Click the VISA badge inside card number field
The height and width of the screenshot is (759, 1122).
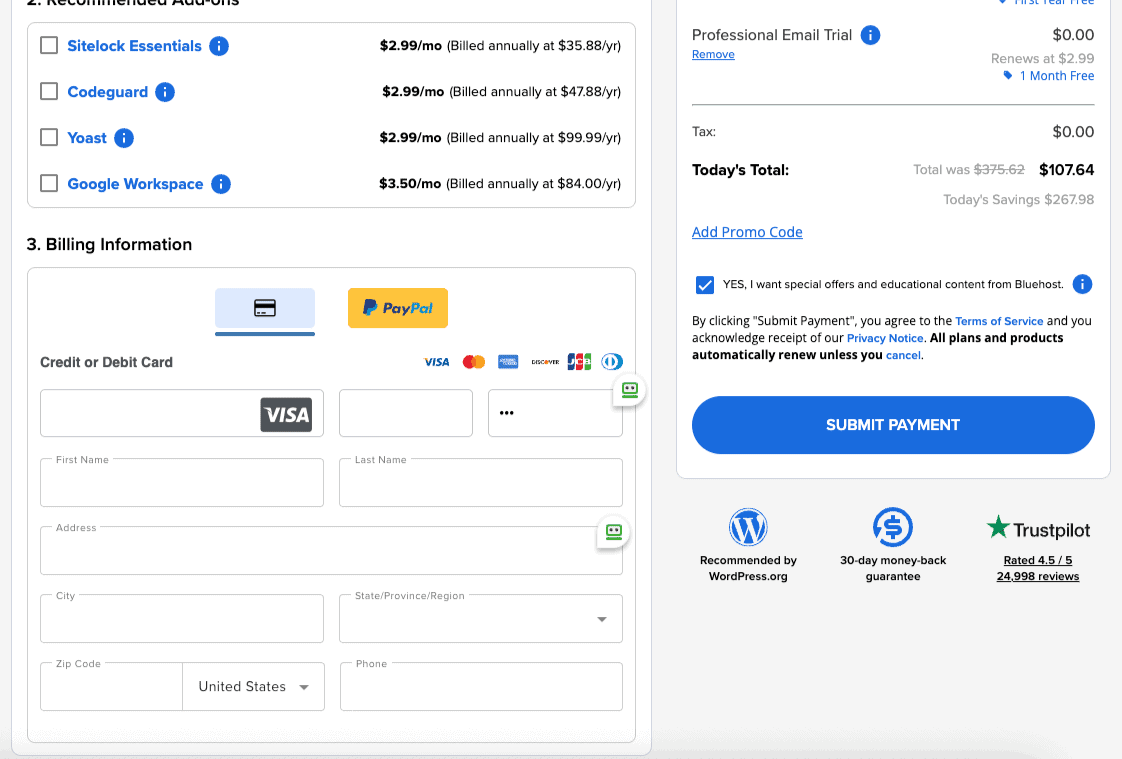[286, 414]
